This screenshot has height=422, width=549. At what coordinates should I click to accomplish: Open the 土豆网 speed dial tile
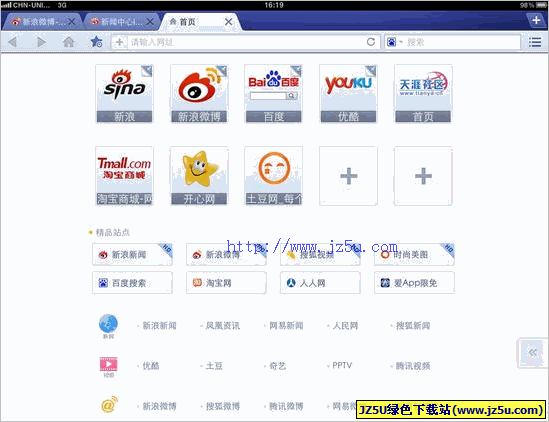point(273,176)
